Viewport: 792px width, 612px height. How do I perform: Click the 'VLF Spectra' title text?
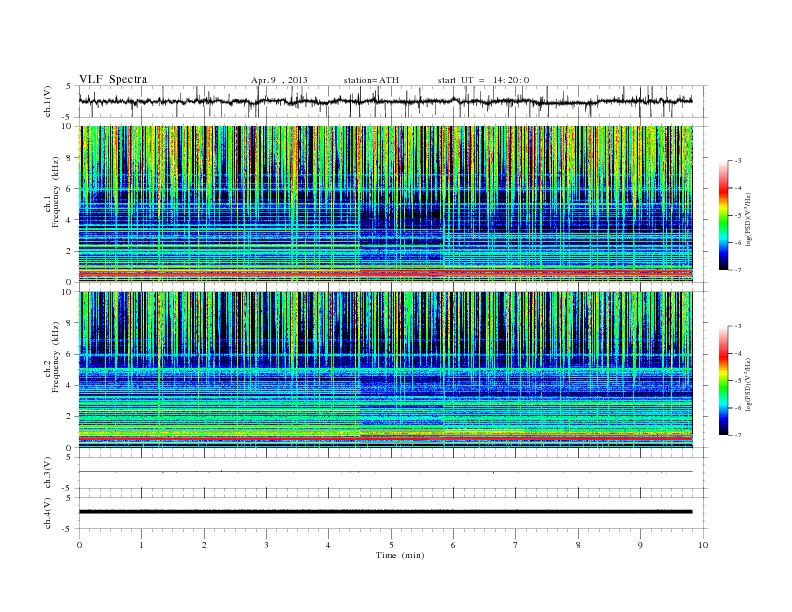click(x=113, y=79)
